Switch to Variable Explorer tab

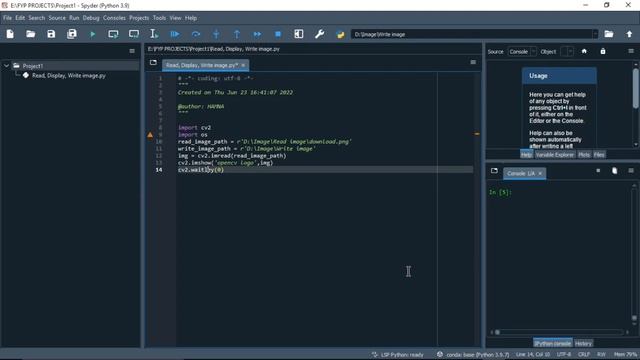pyautogui.click(x=554, y=155)
